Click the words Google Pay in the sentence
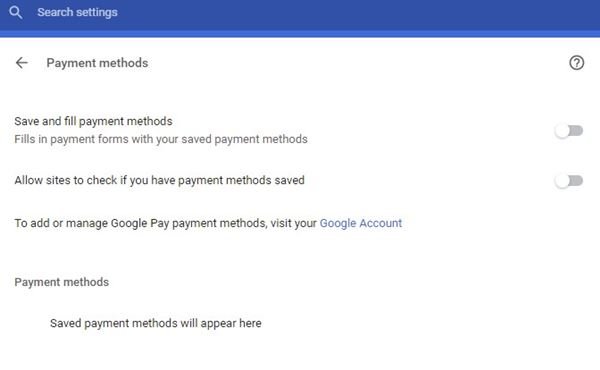This screenshot has height=370, width=600. pyautogui.click(x=140, y=223)
